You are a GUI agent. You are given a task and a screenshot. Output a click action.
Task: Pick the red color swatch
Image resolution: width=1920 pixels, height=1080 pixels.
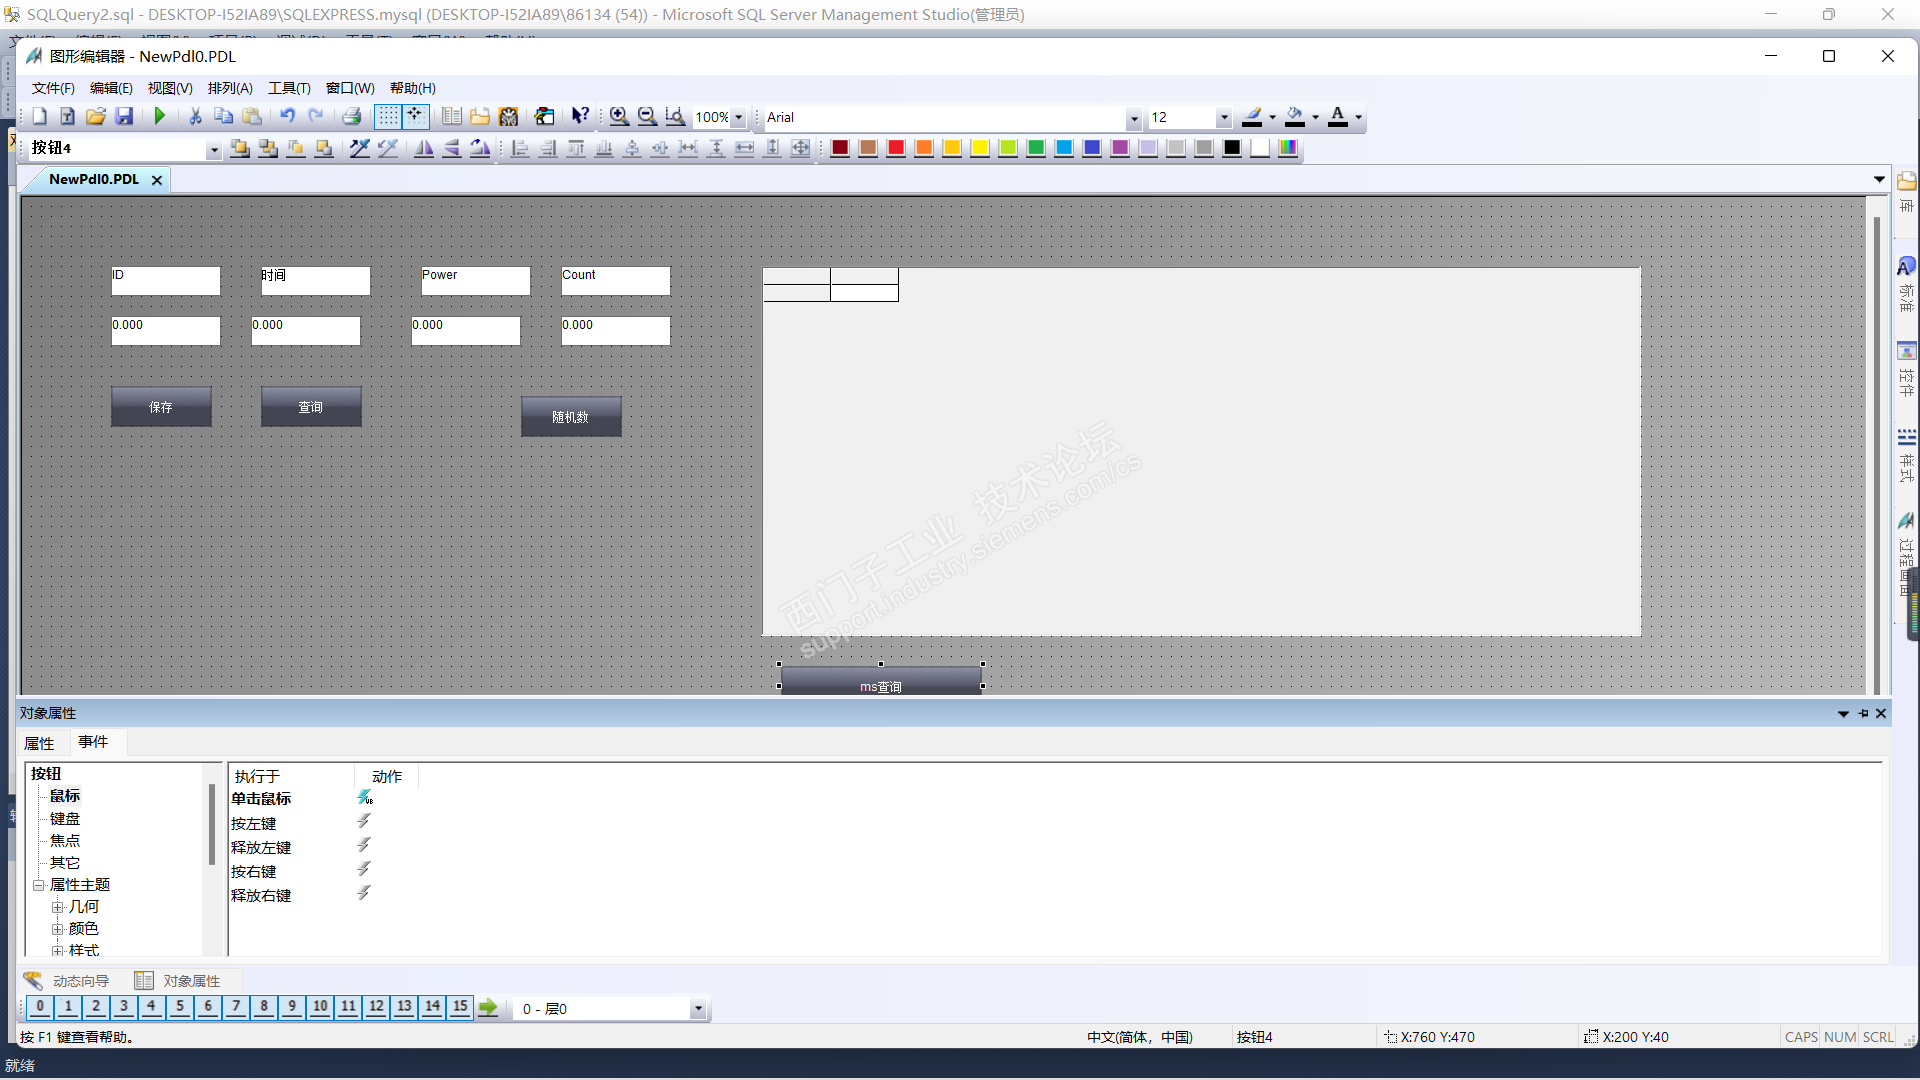pyautogui.click(x=896, y=148)
